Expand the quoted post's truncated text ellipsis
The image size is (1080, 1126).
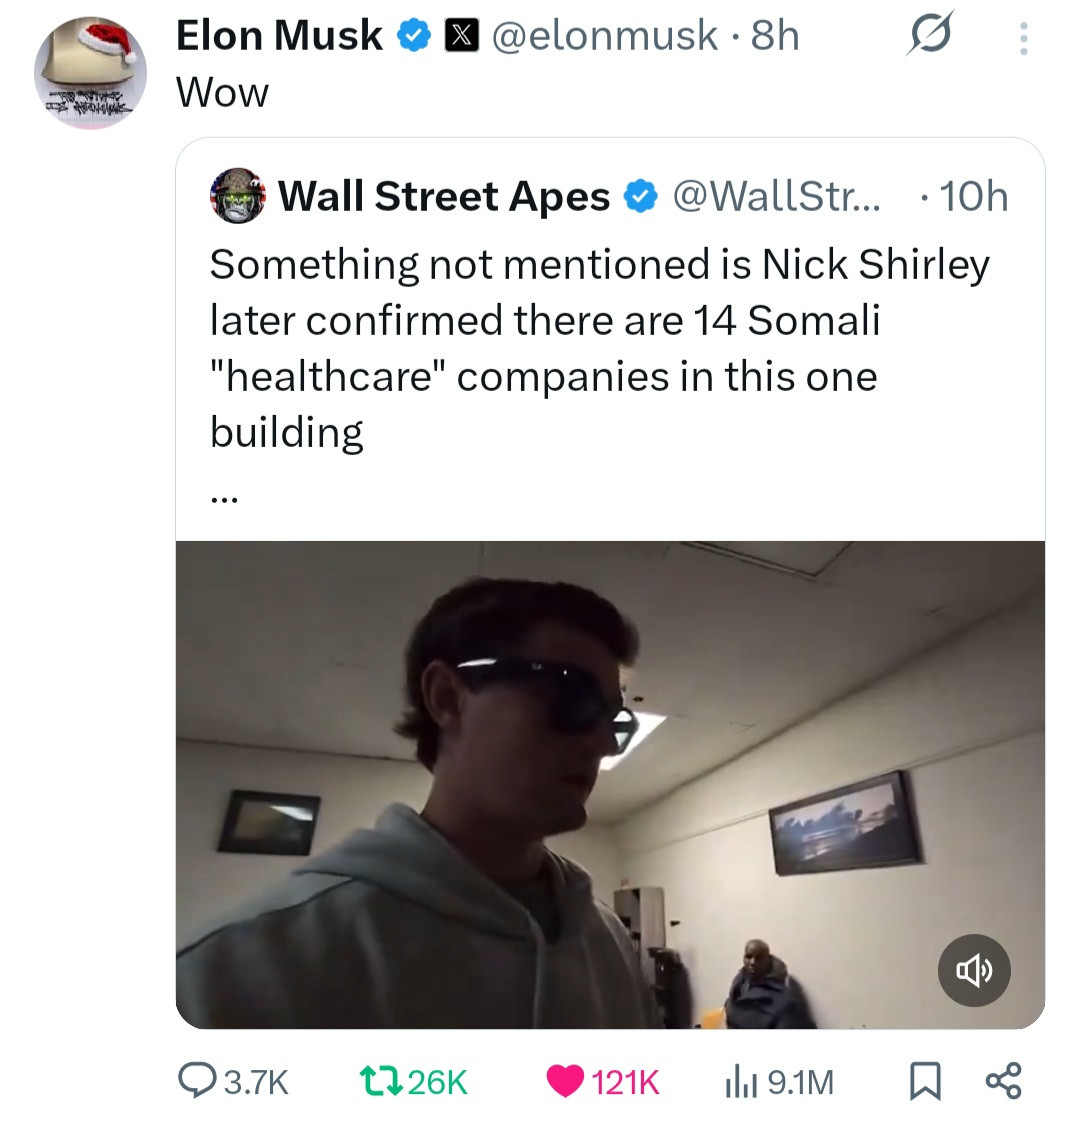(x=223, y=493)
